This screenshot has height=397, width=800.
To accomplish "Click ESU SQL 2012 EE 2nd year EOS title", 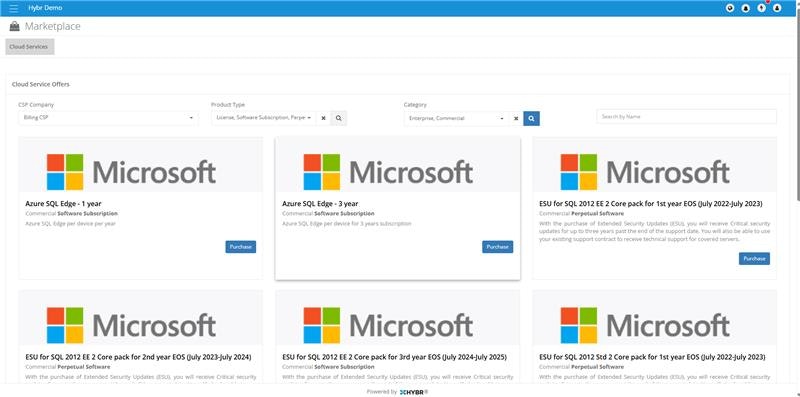I will 138,357.
